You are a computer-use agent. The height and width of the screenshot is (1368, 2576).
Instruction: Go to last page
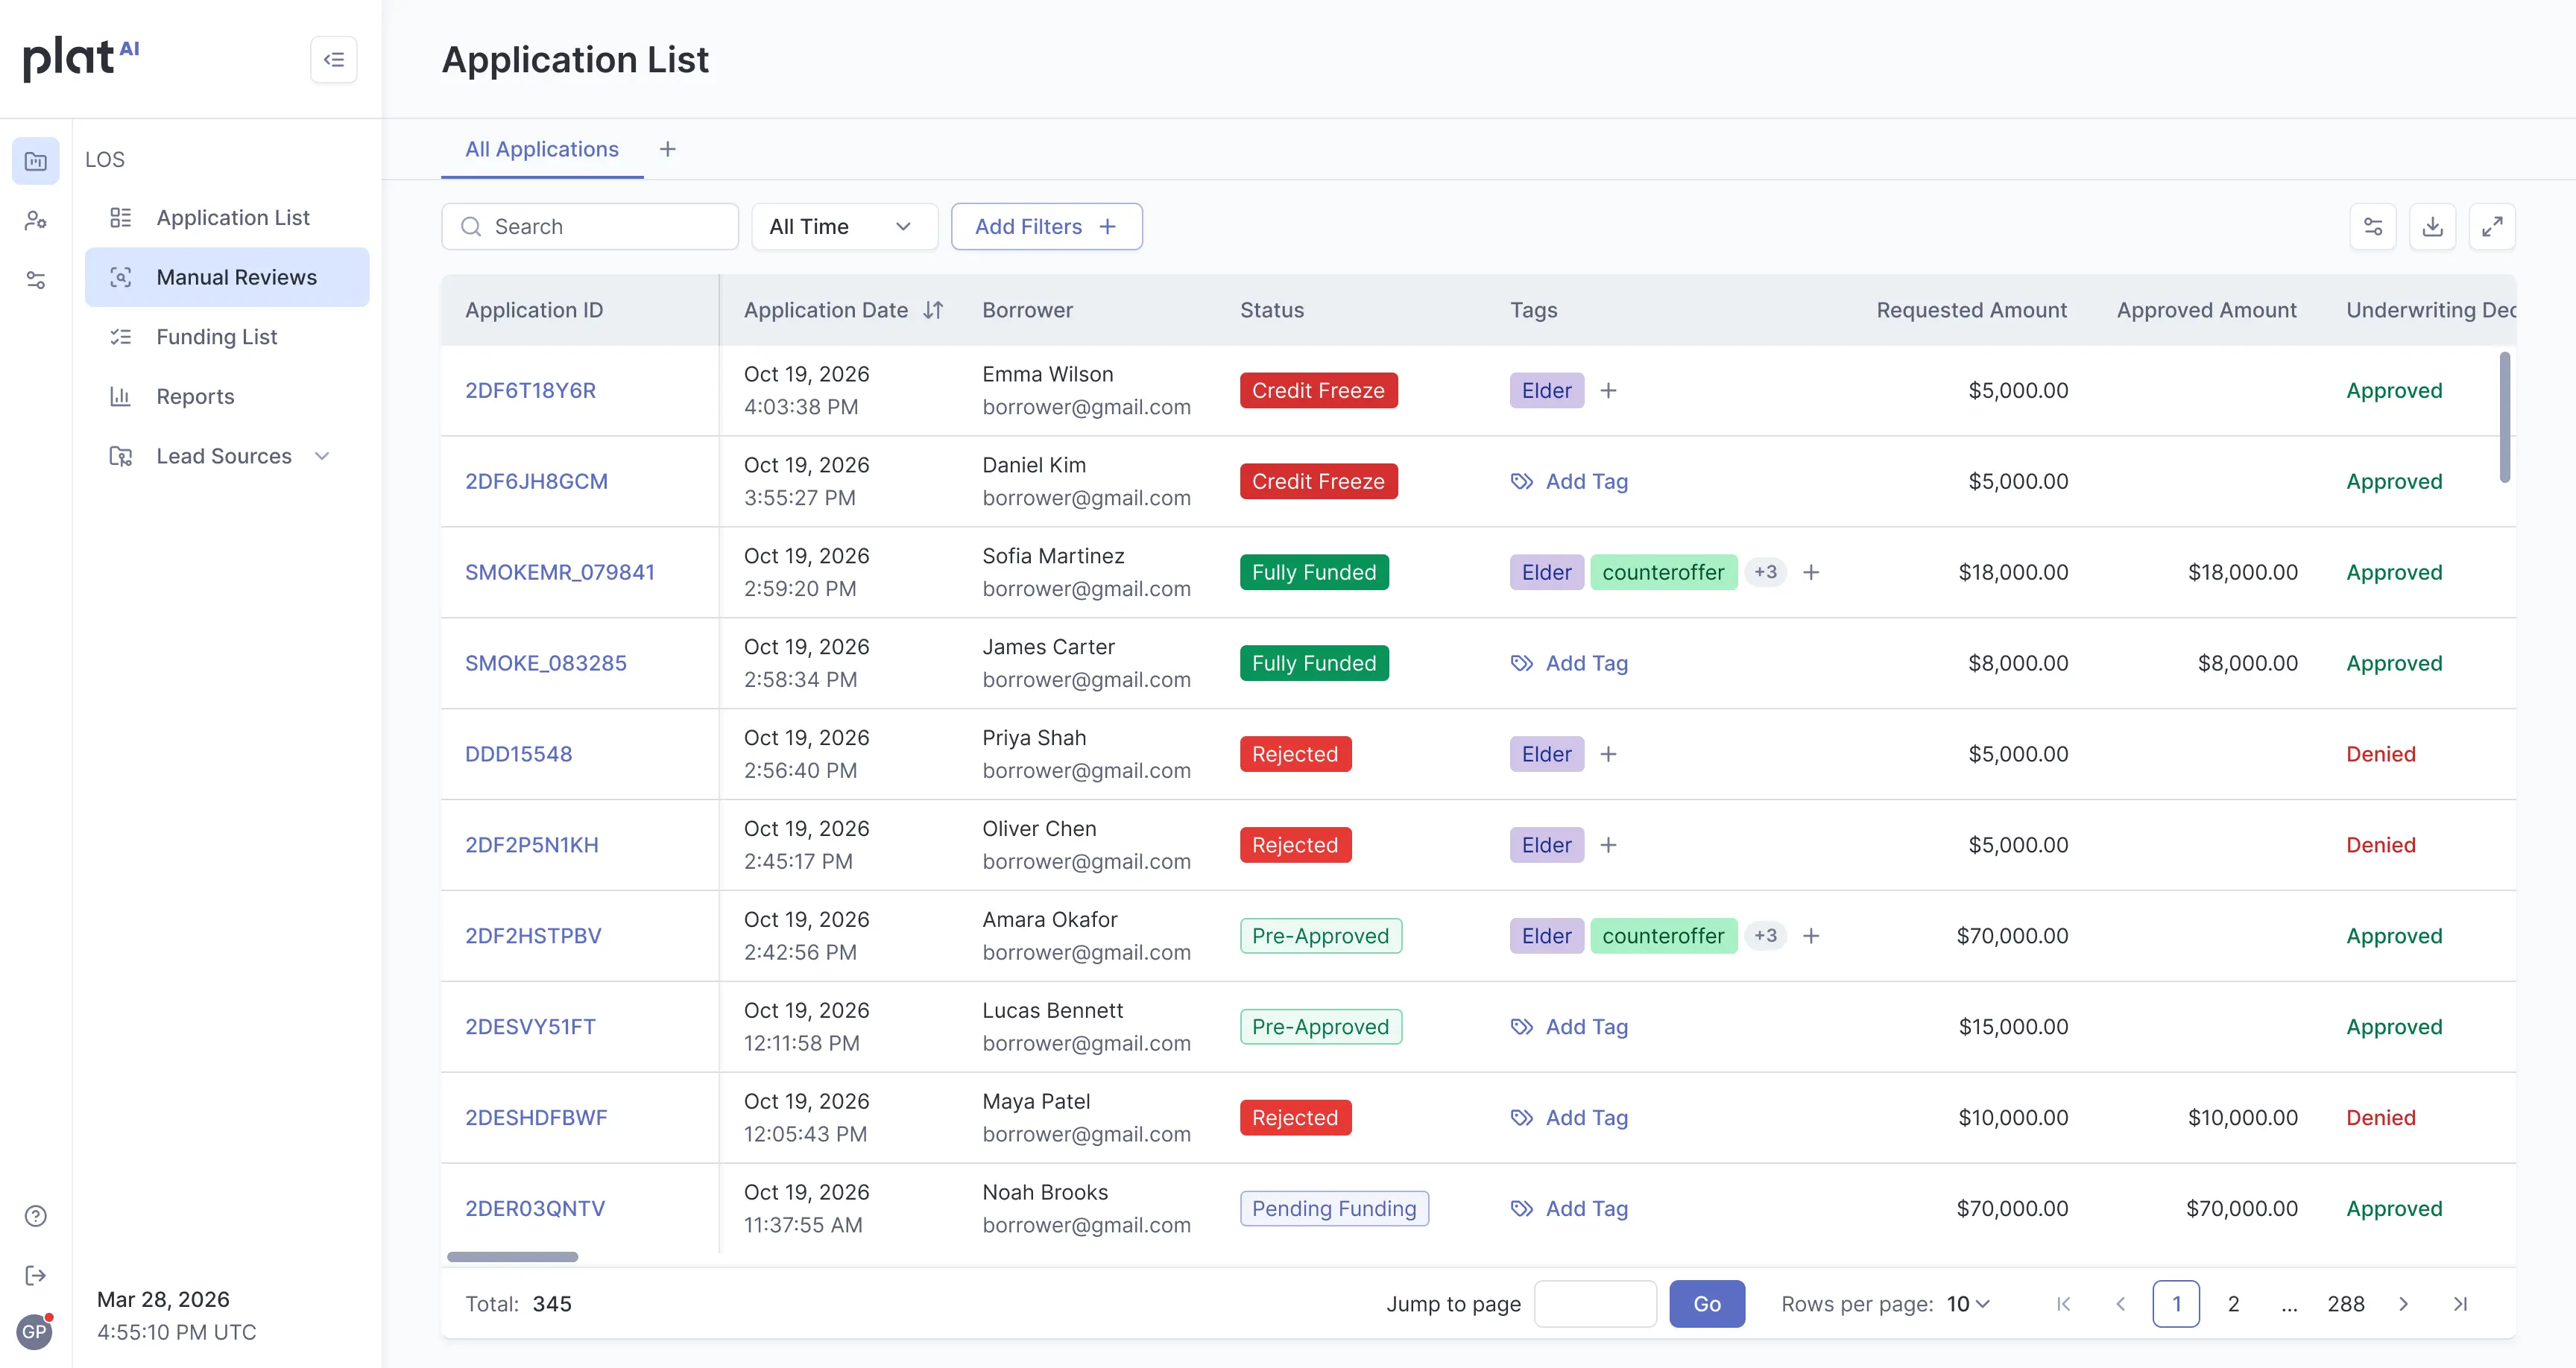pyautogui.click(x=2461, y=1304)
